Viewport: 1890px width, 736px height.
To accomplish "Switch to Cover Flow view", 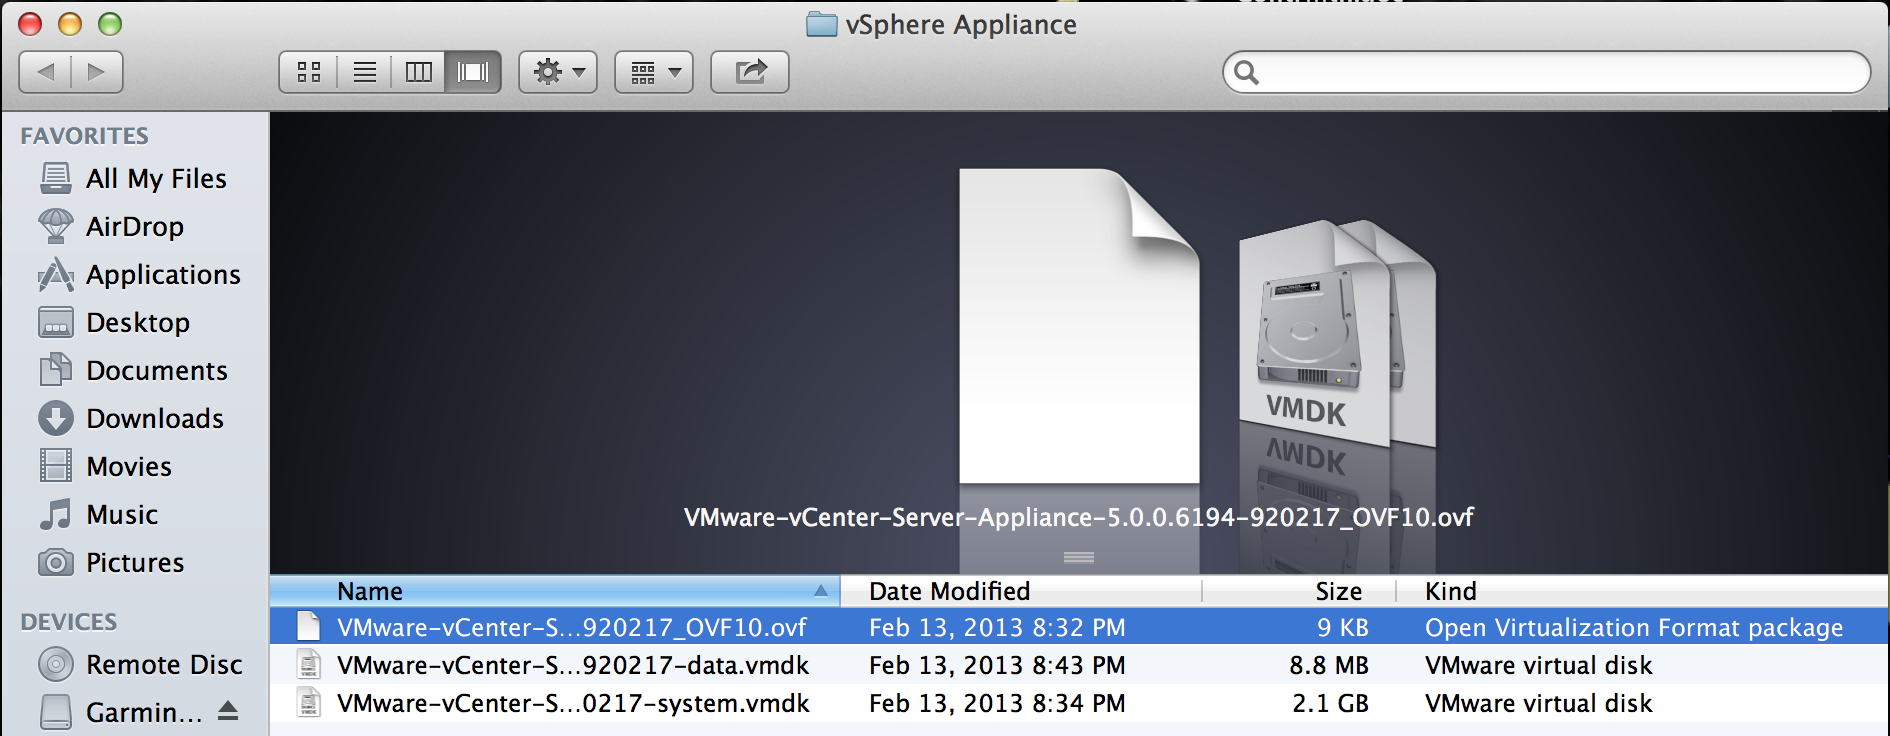I will (x=473, y=72).
